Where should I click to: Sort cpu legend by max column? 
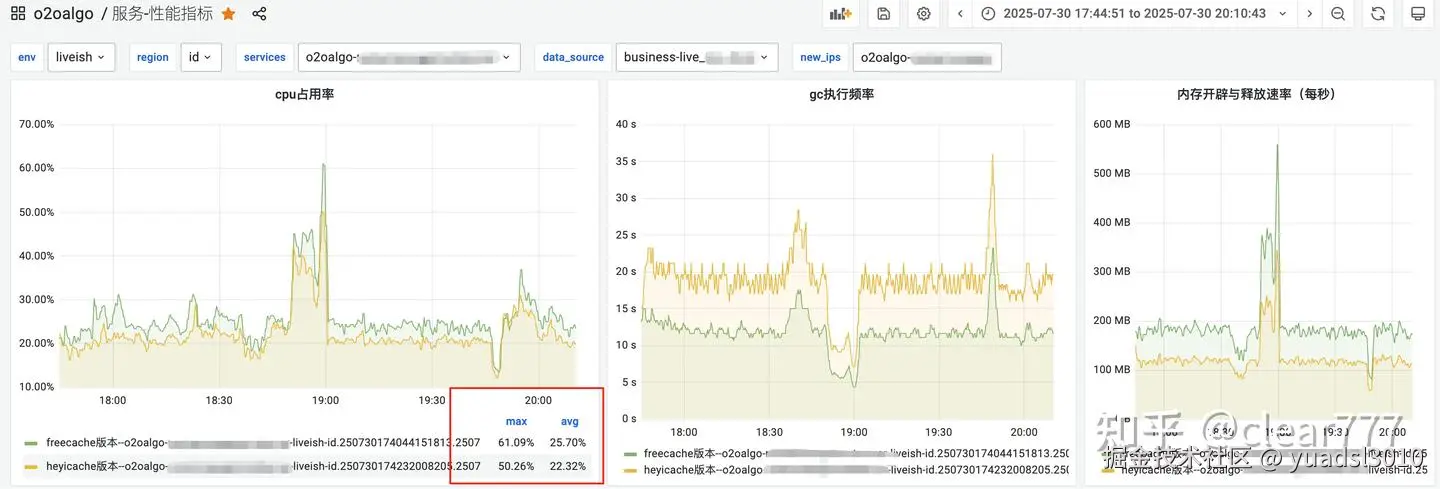point(517,421)
